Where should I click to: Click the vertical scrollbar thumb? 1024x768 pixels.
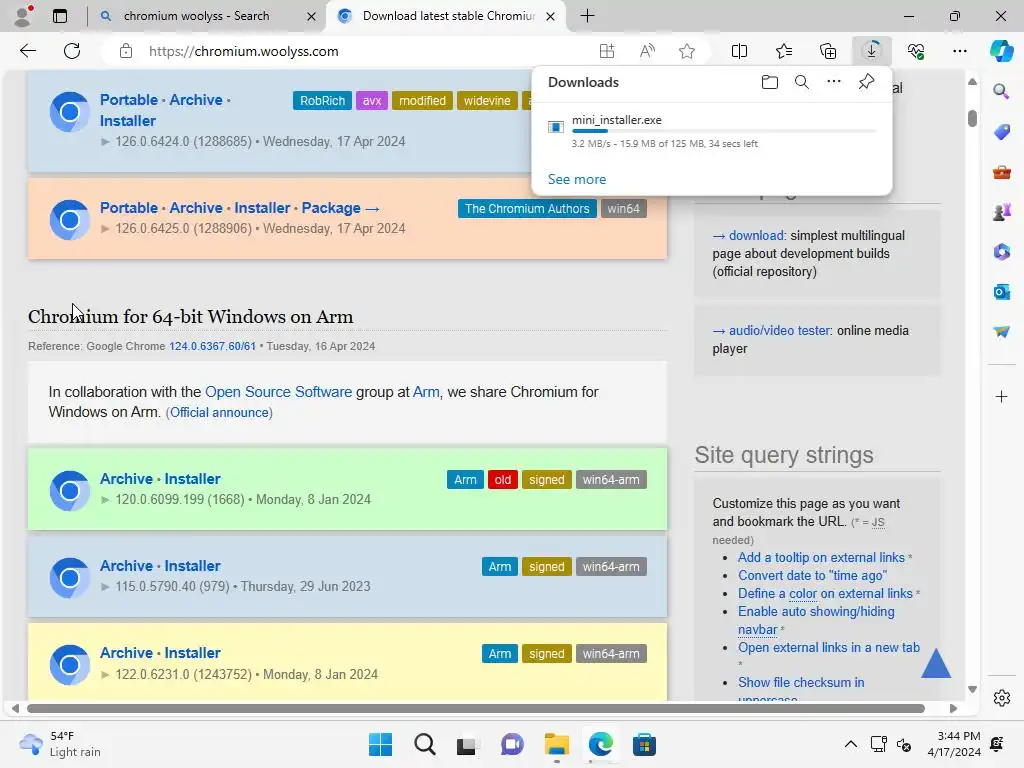972,118
